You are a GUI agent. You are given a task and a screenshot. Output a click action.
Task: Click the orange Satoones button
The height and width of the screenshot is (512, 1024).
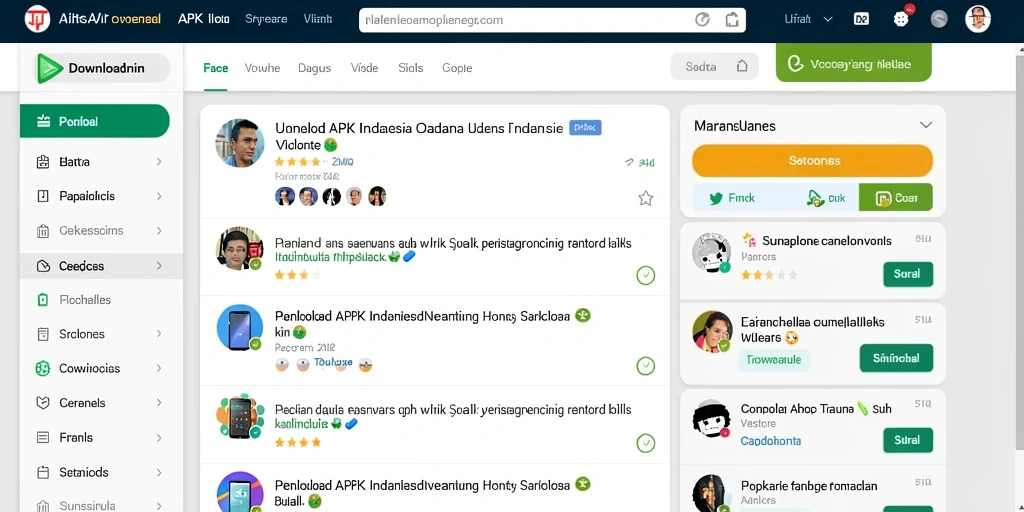pos(812,161)
